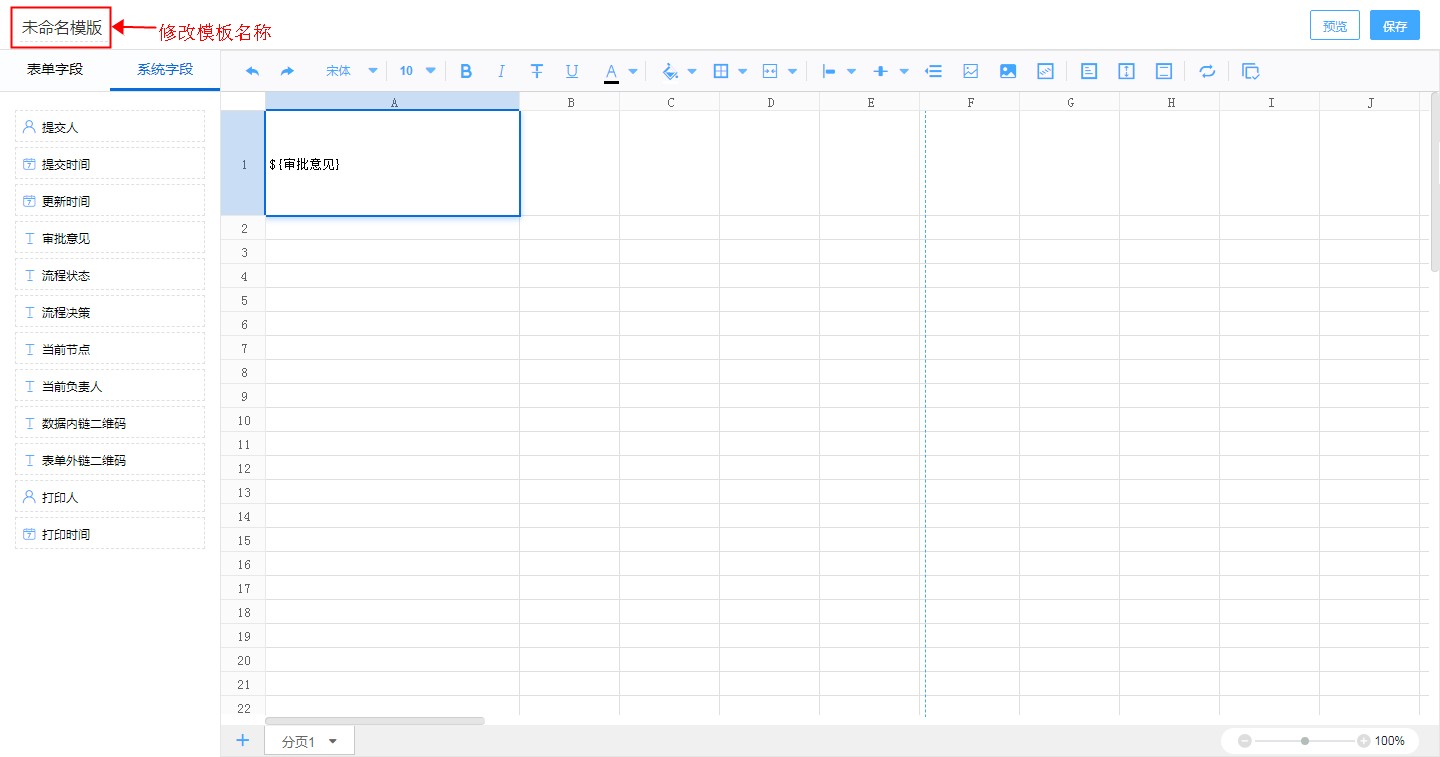This screenshot has width=1440, height=757.
Task: Click the redo arrow icon
Action: [287, 71]
